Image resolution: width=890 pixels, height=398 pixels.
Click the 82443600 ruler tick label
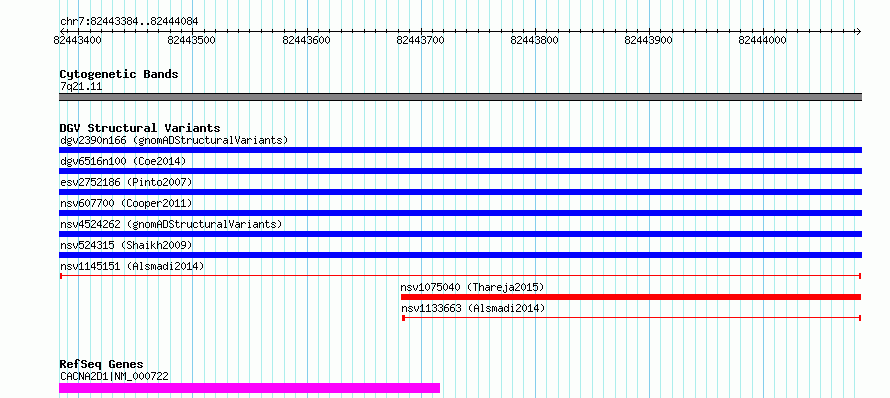tap(307, 40)
